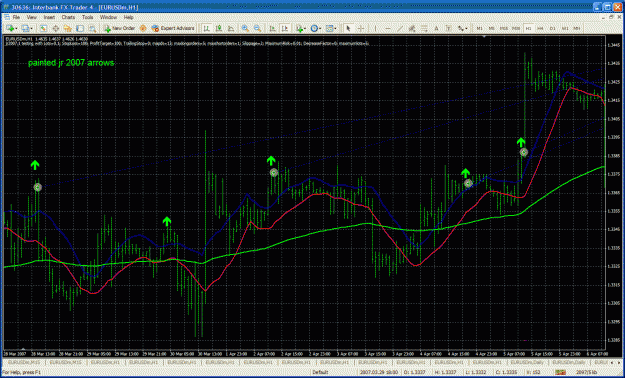Open the Help menu
This screenshot has height=378, width=625.
[x=128, y=18]
